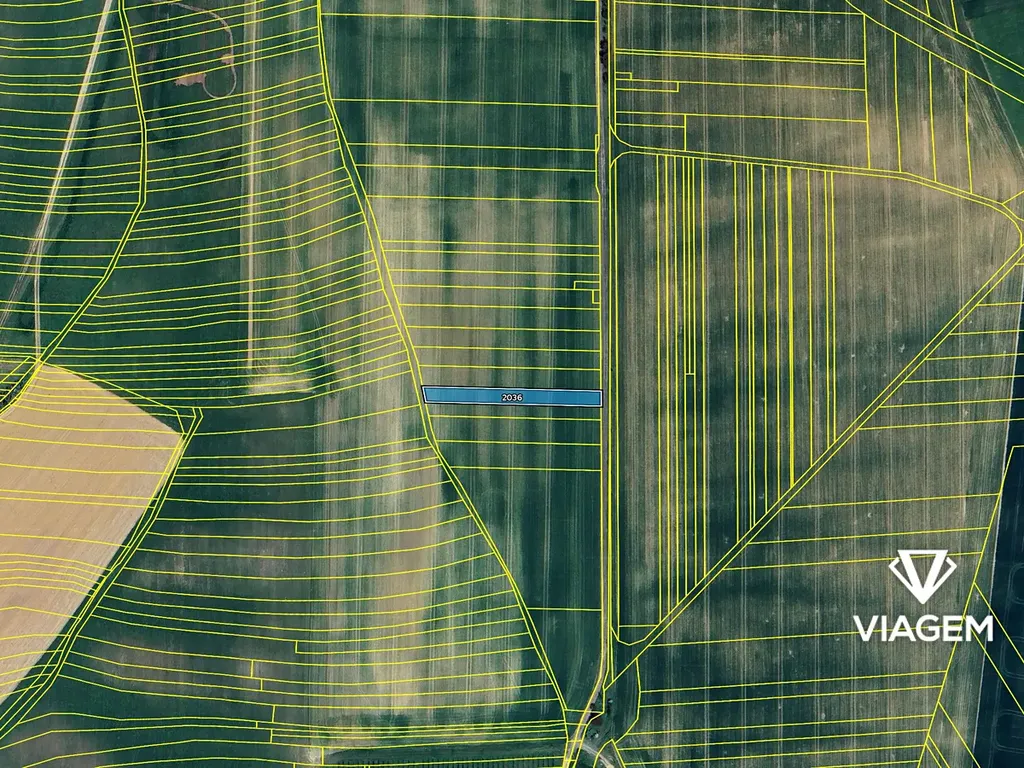Click the "2036" parcel number label
This screenshot has width=1024, height=768.
coord(512,398)
